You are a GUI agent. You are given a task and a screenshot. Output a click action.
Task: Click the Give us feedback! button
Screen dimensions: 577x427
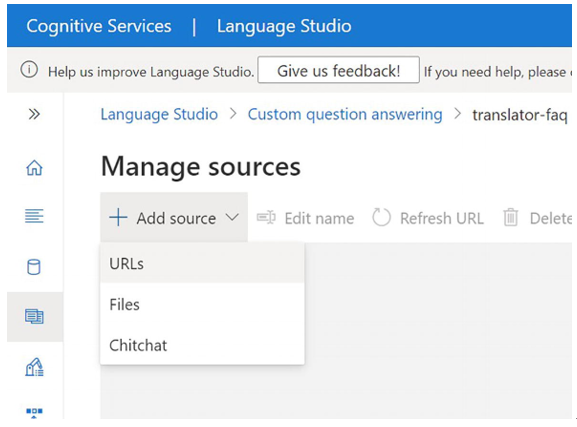pyautogui.click(x=338, y=70)
